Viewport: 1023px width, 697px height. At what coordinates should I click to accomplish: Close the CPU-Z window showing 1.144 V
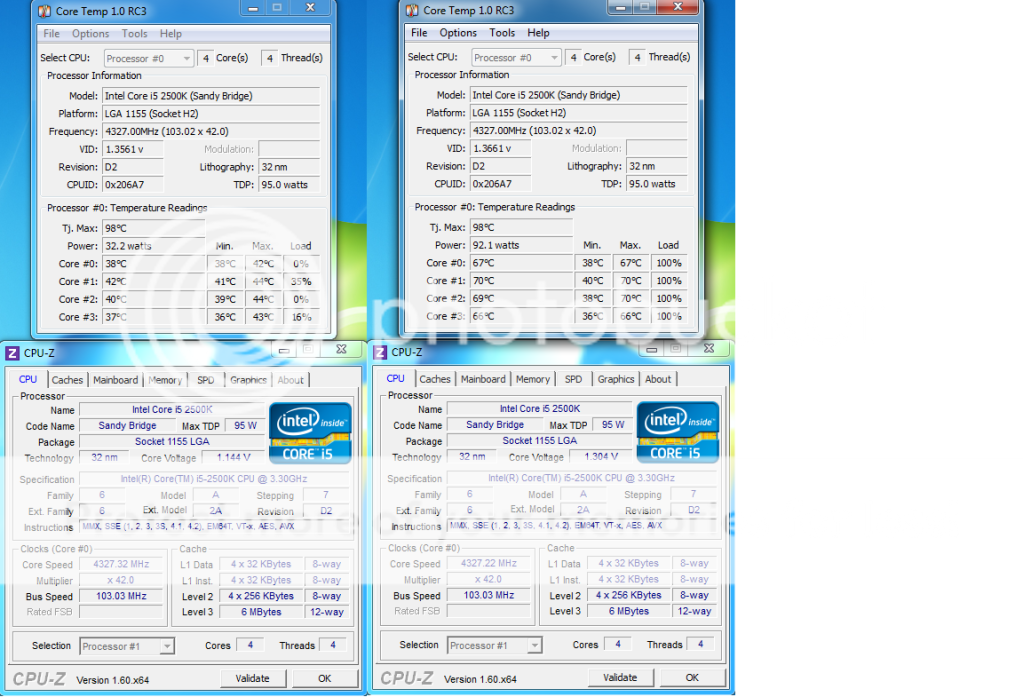click(340, 351)
